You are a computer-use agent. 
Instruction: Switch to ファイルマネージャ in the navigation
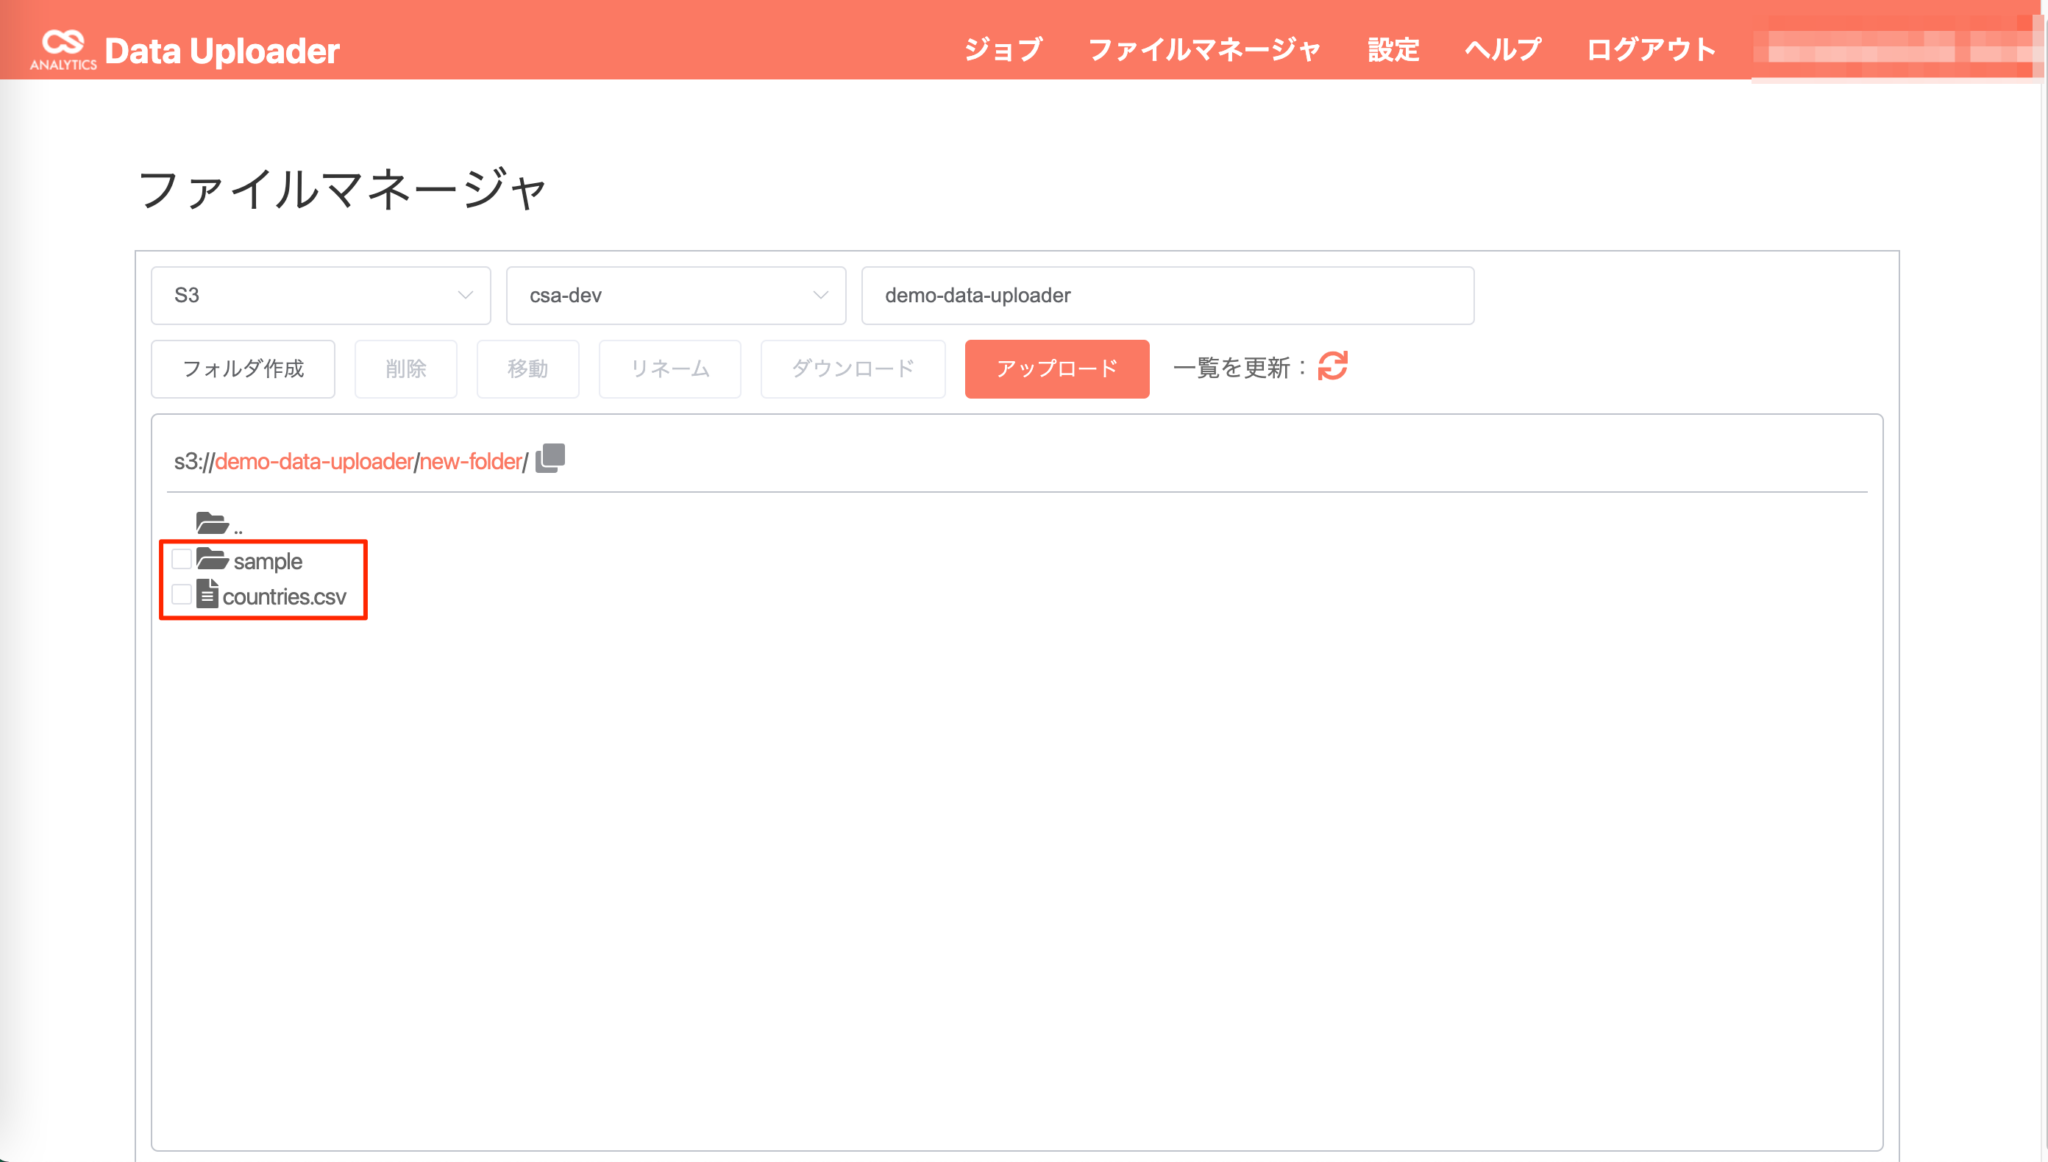(x=1204, y=49)
